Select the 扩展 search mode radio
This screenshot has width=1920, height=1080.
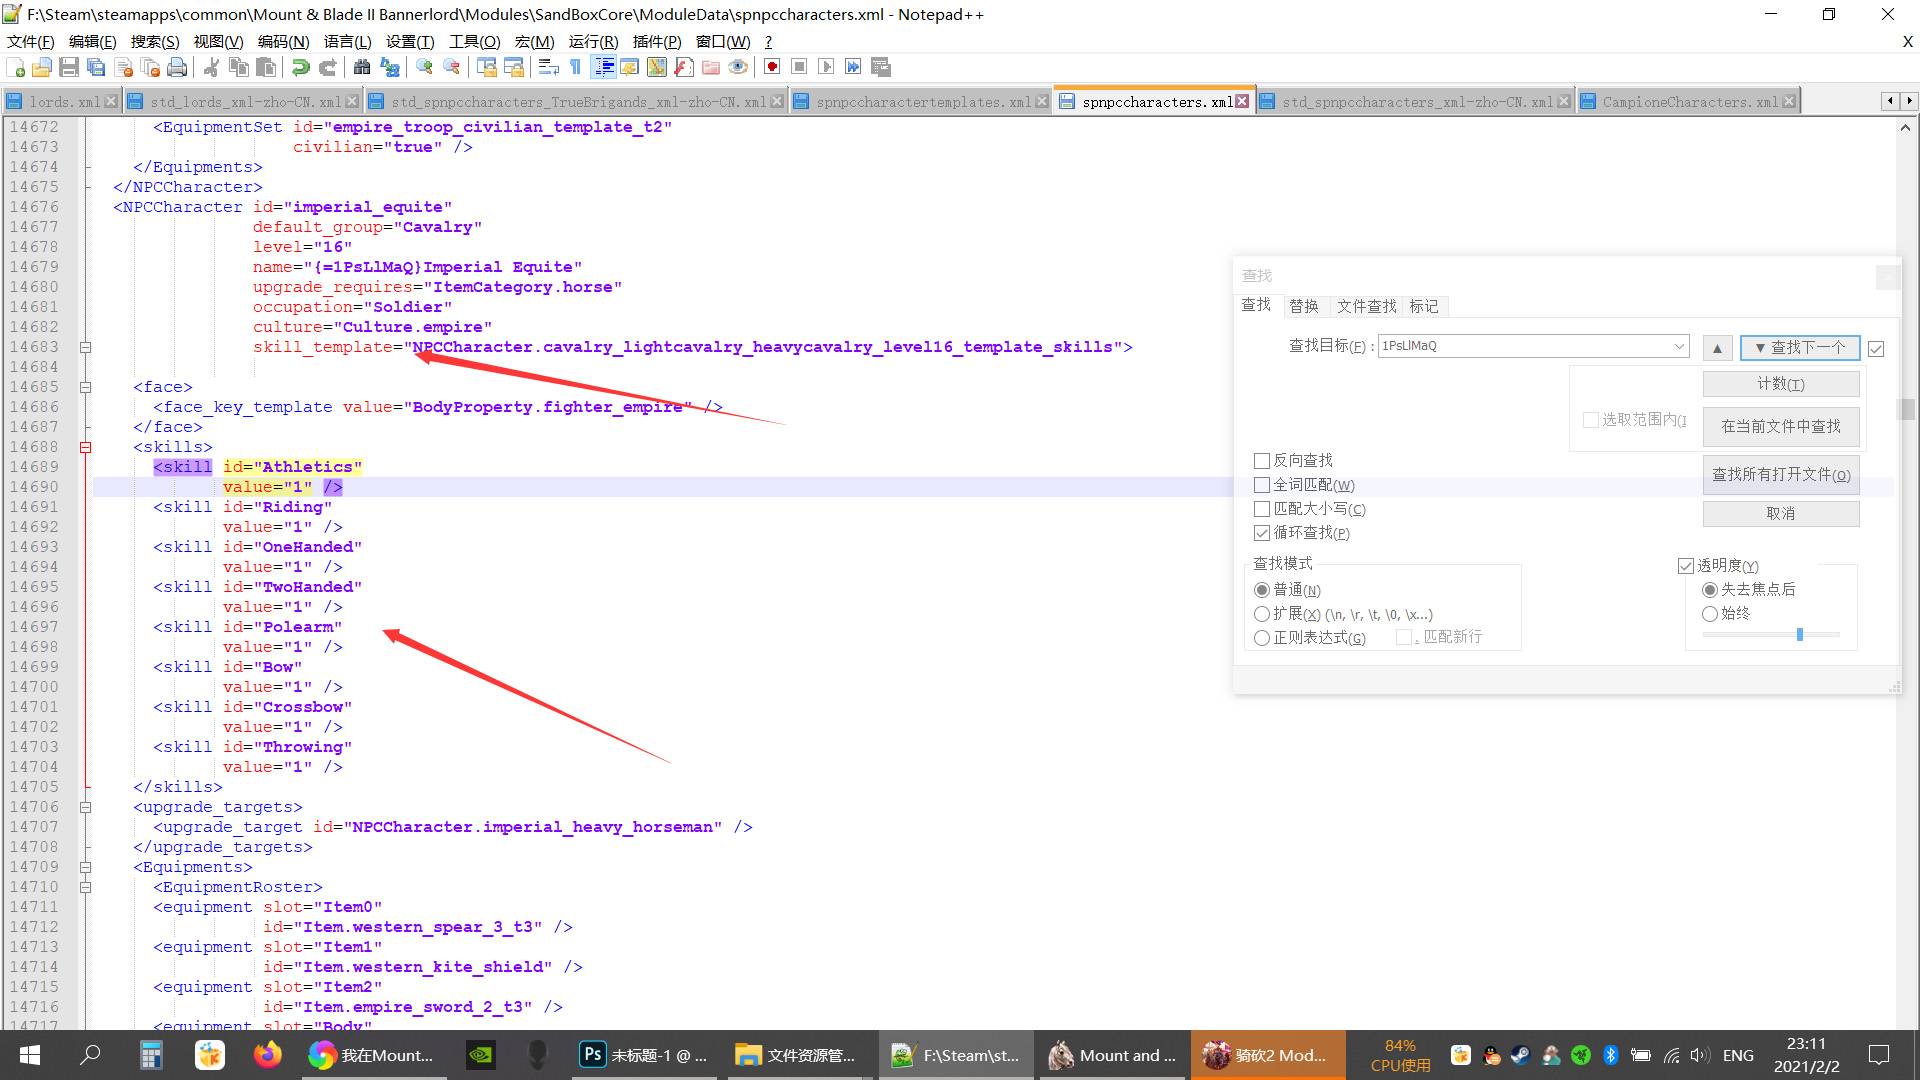(x=1262, y=614)
